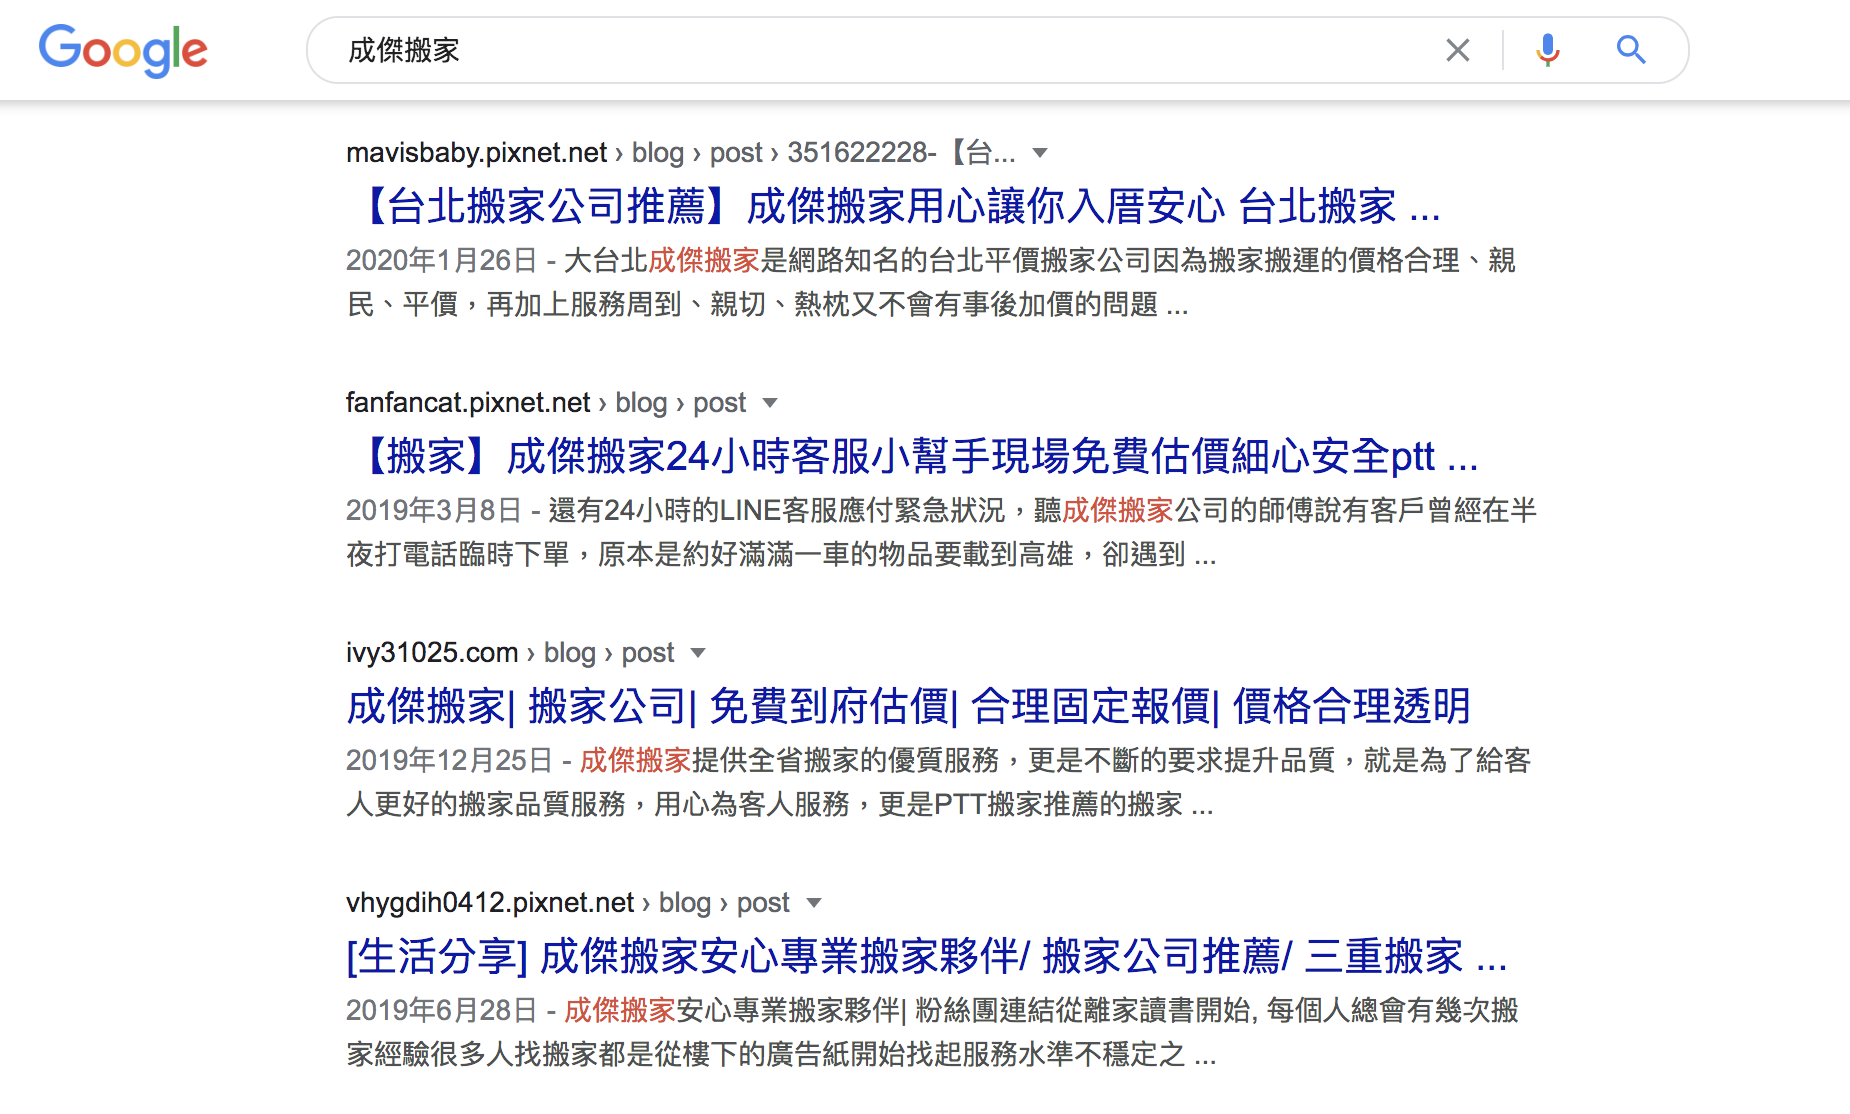The image size is (1850, 1114).
Task: Click the snippet dated 2019年3月8日
Action: [x=941, y=532]
